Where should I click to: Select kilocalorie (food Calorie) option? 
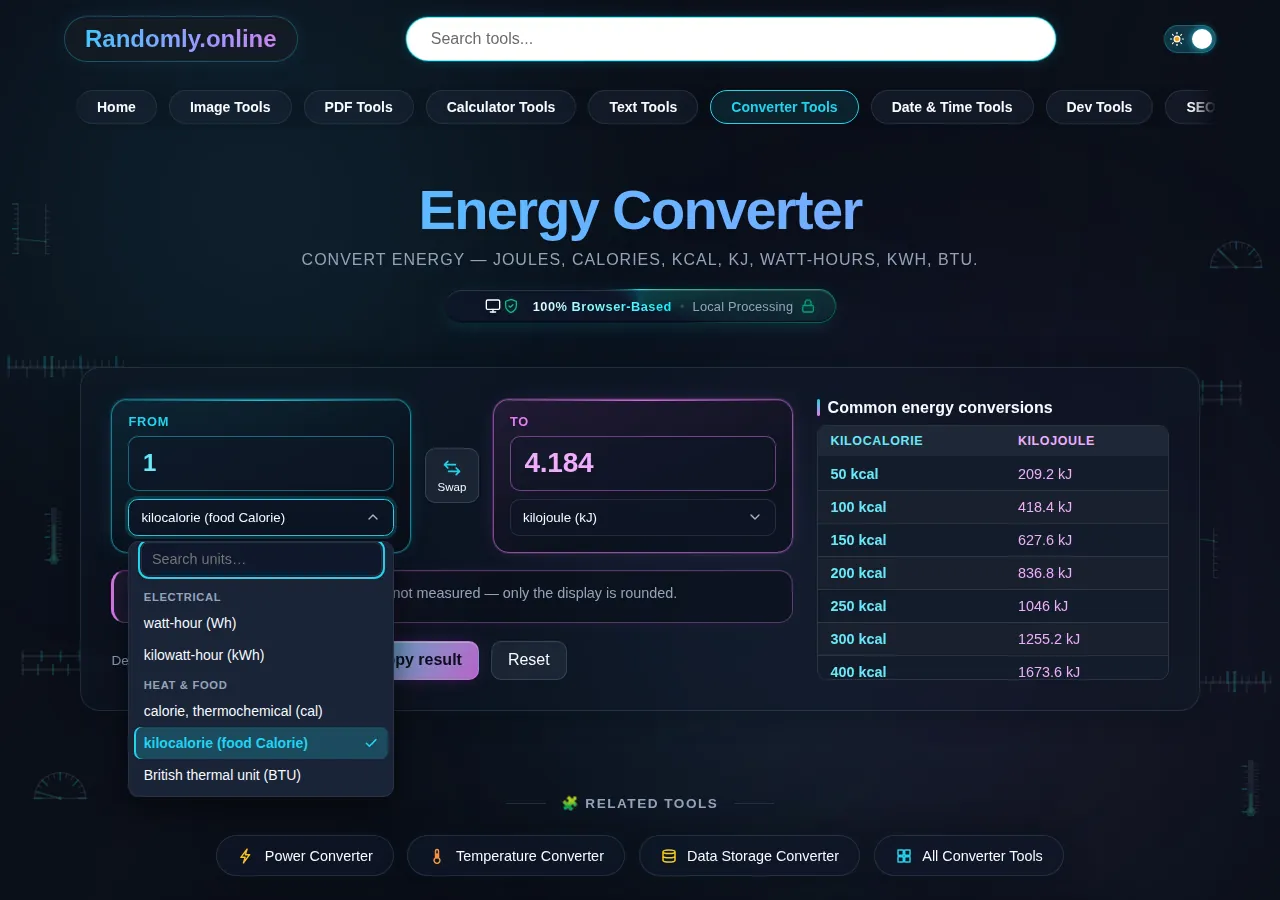pos(261,743)
